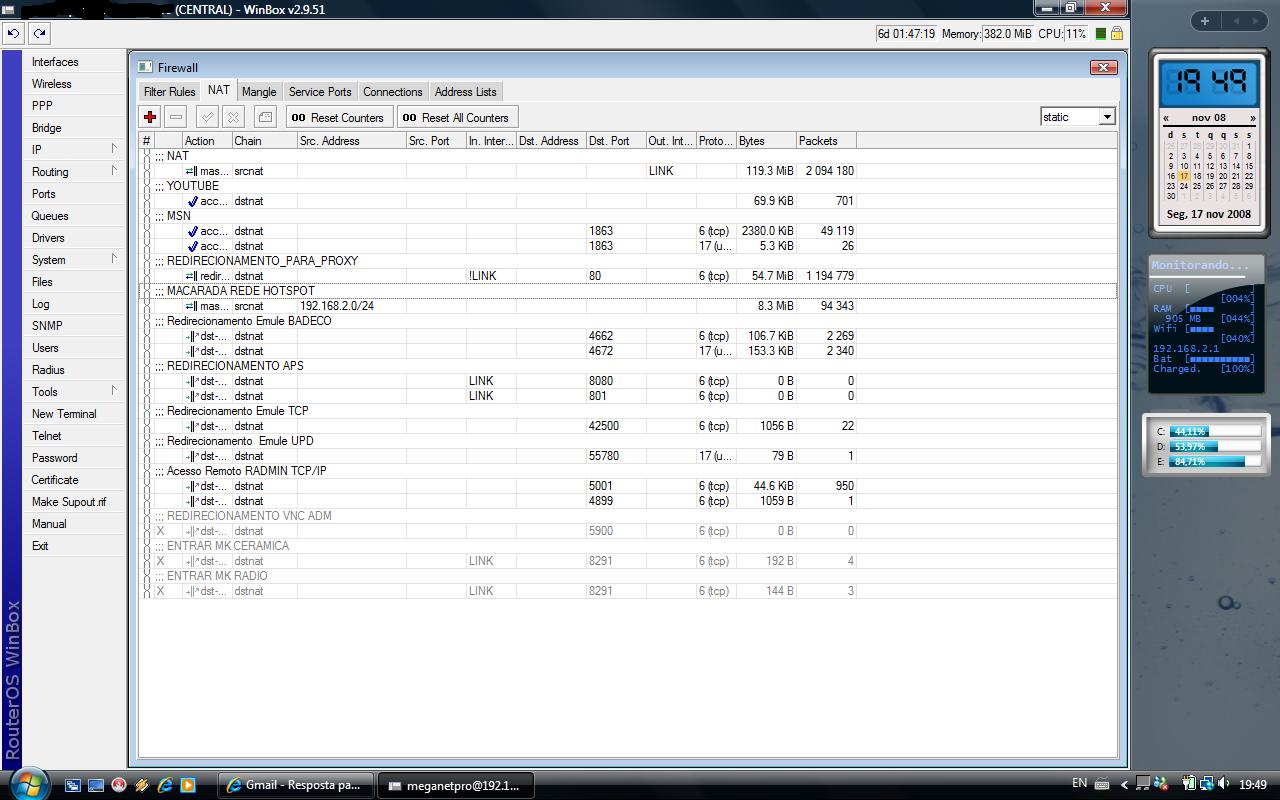Add a new NAT rule with red plus
The width and height of the screenshot is (1280, 800).
click(150, 117)
